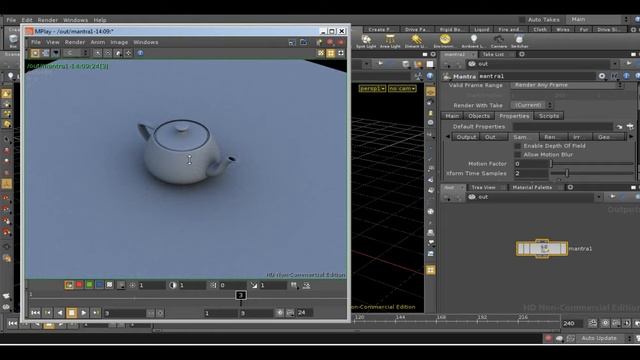
Task: Step one frame back in MPlay
Action: (x=47, y=313)
